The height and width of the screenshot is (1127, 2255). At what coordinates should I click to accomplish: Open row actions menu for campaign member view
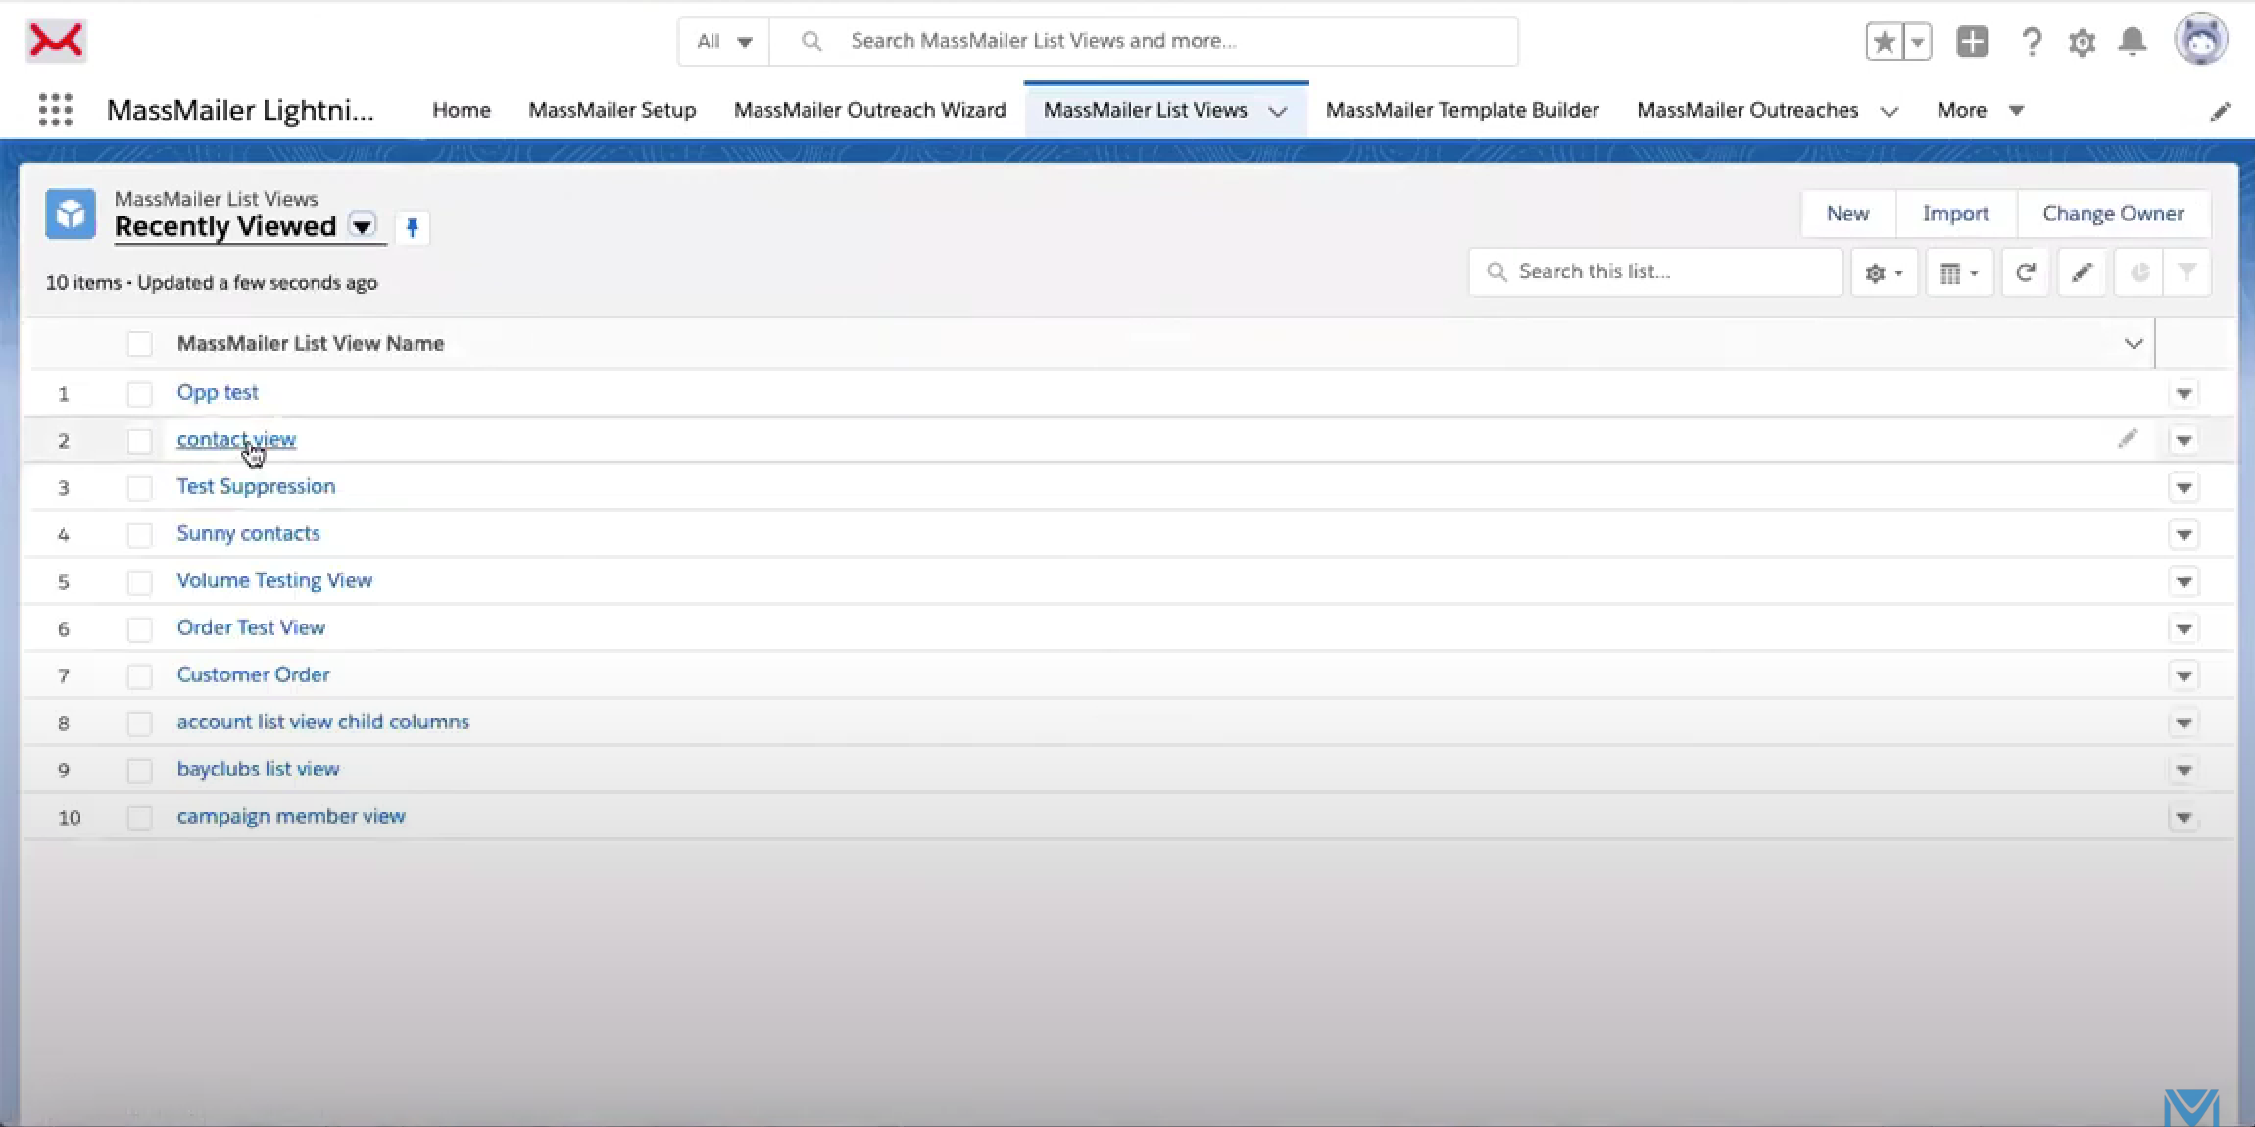click(2184, 818)
